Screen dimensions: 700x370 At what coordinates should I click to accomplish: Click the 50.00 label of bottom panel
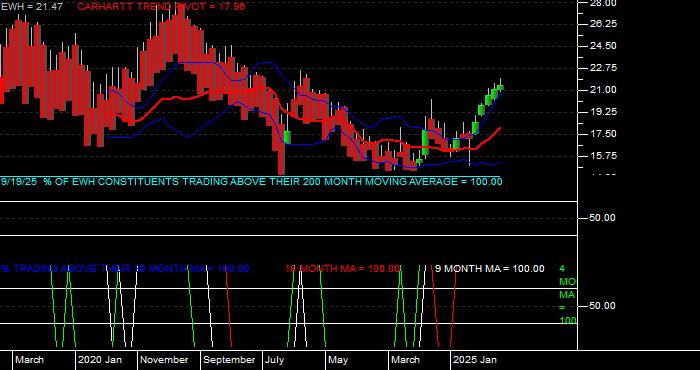click(603, 306)
